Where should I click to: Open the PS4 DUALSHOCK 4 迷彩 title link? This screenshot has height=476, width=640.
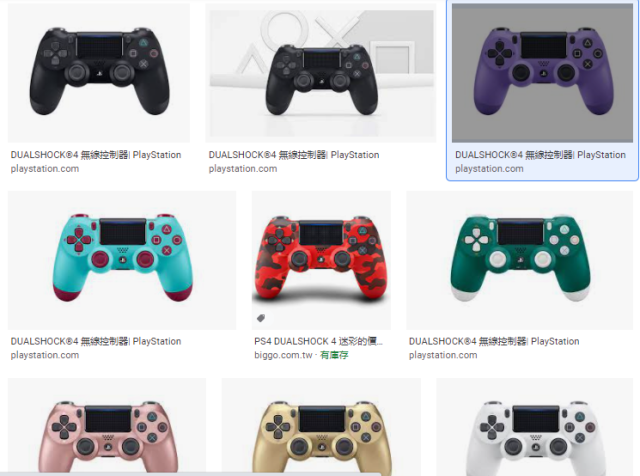click(318, 341)
